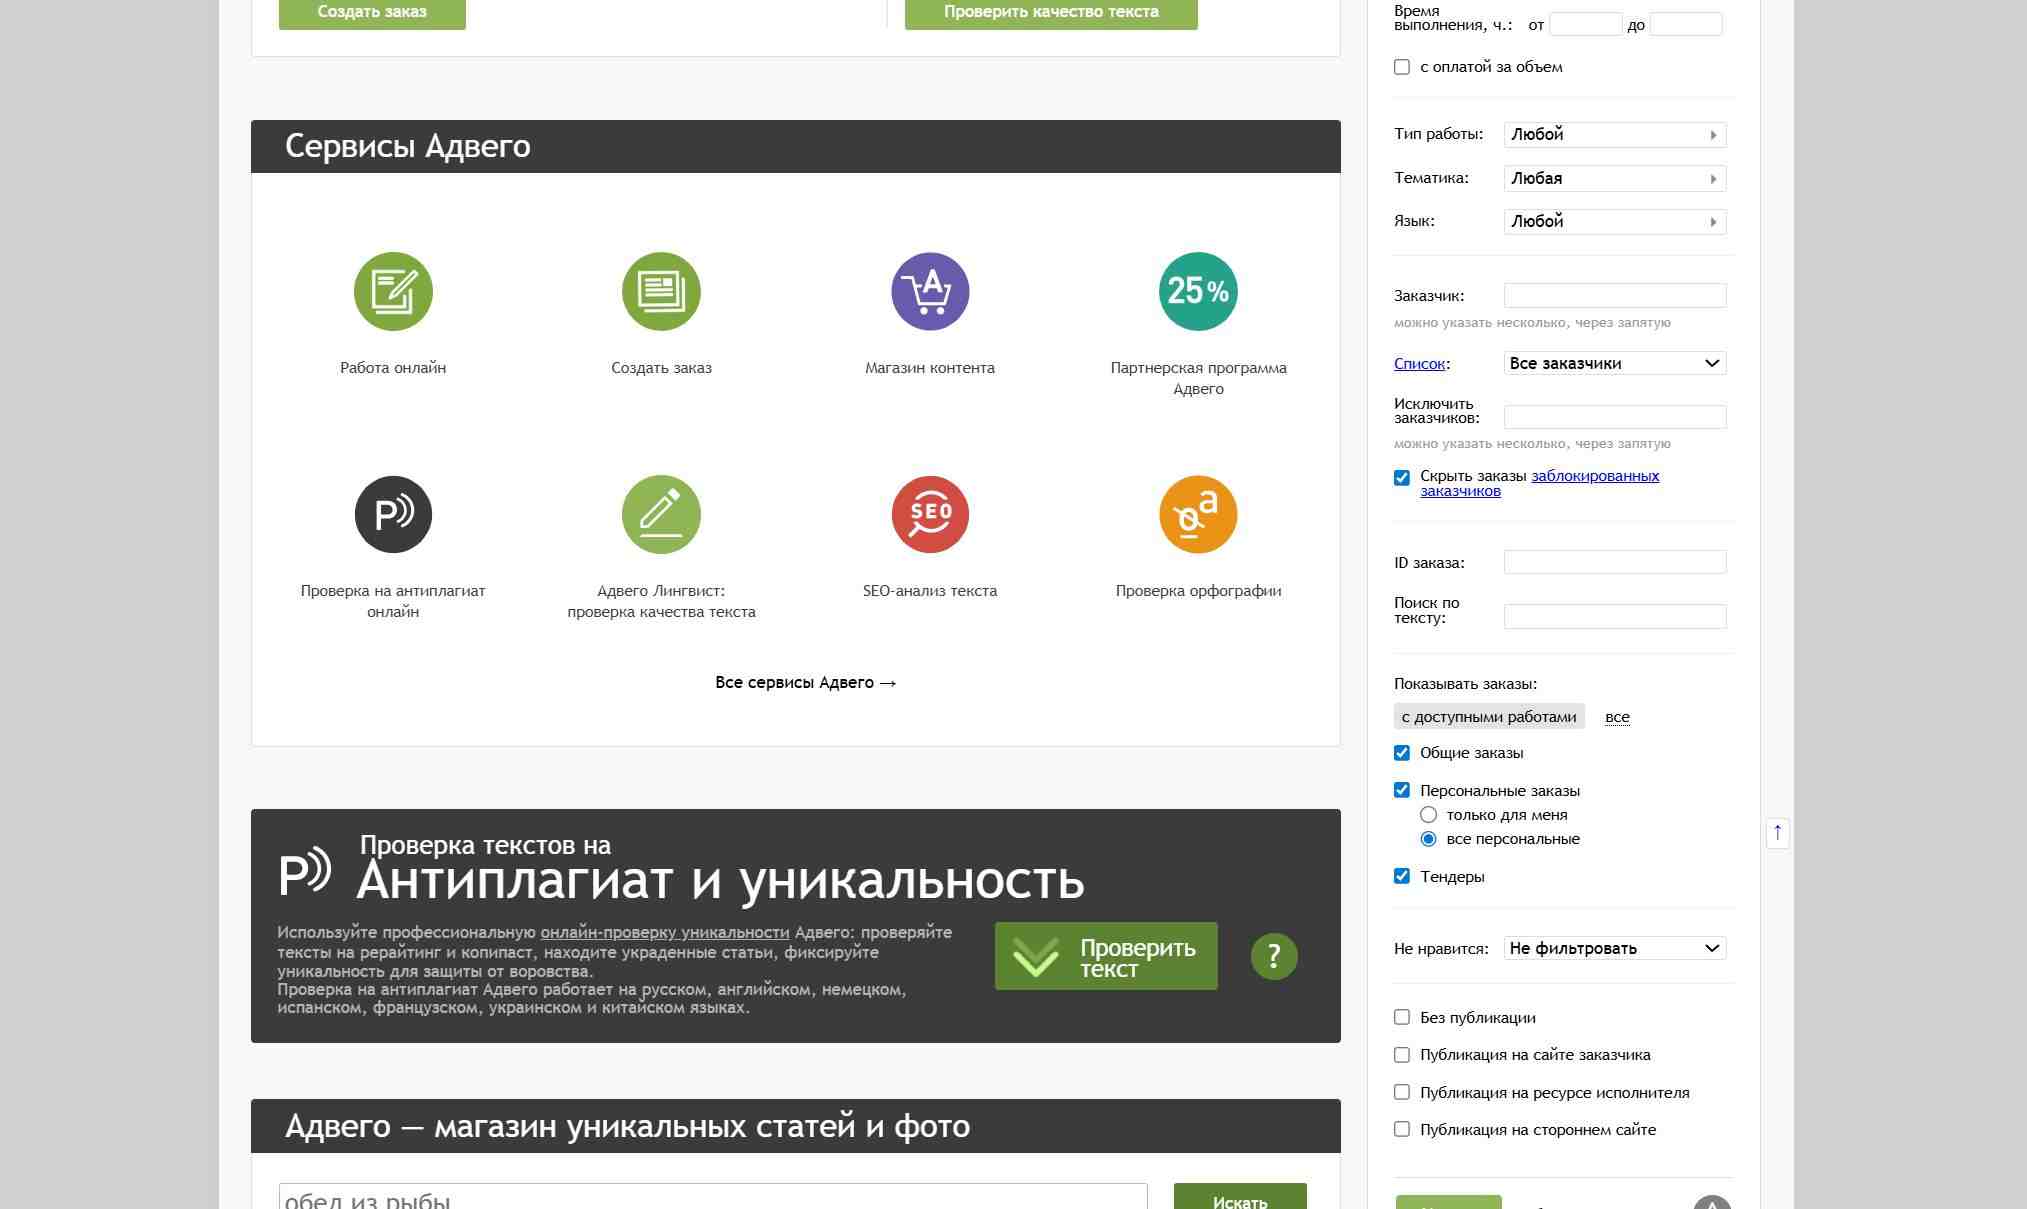Screen dimensions: 2027x1209
Task: Open the Работа онлайн service icon
Action: pos(393,291)
